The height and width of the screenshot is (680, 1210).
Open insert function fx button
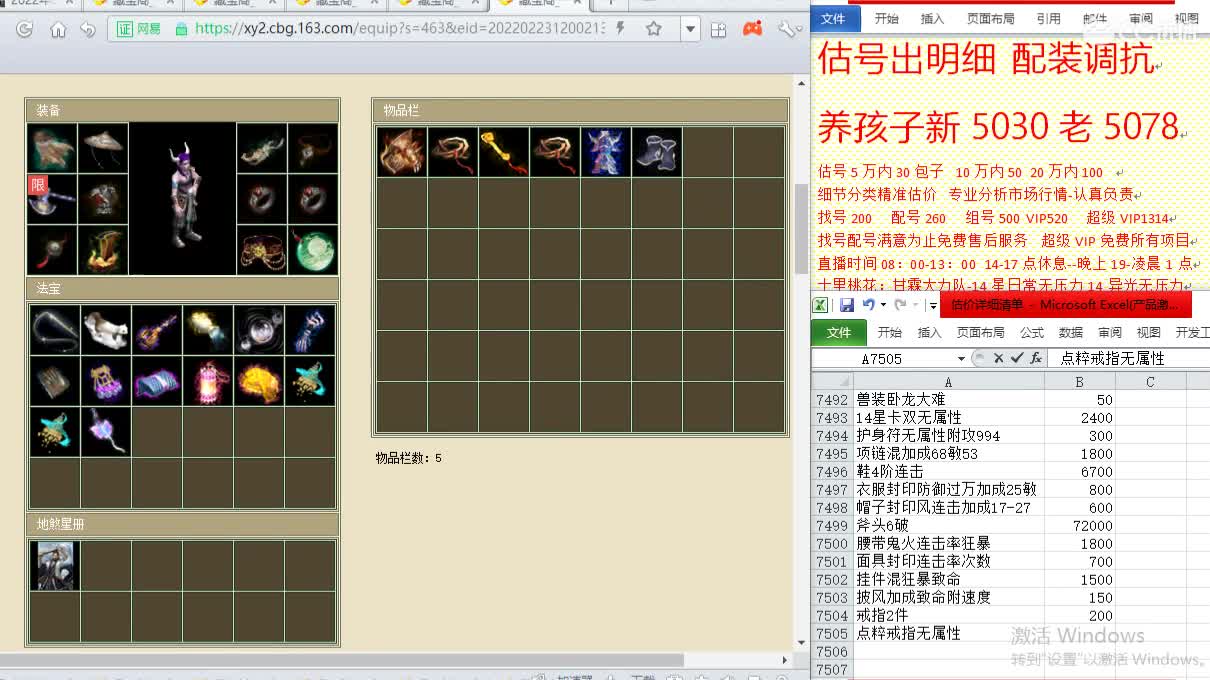point(1035,358)
